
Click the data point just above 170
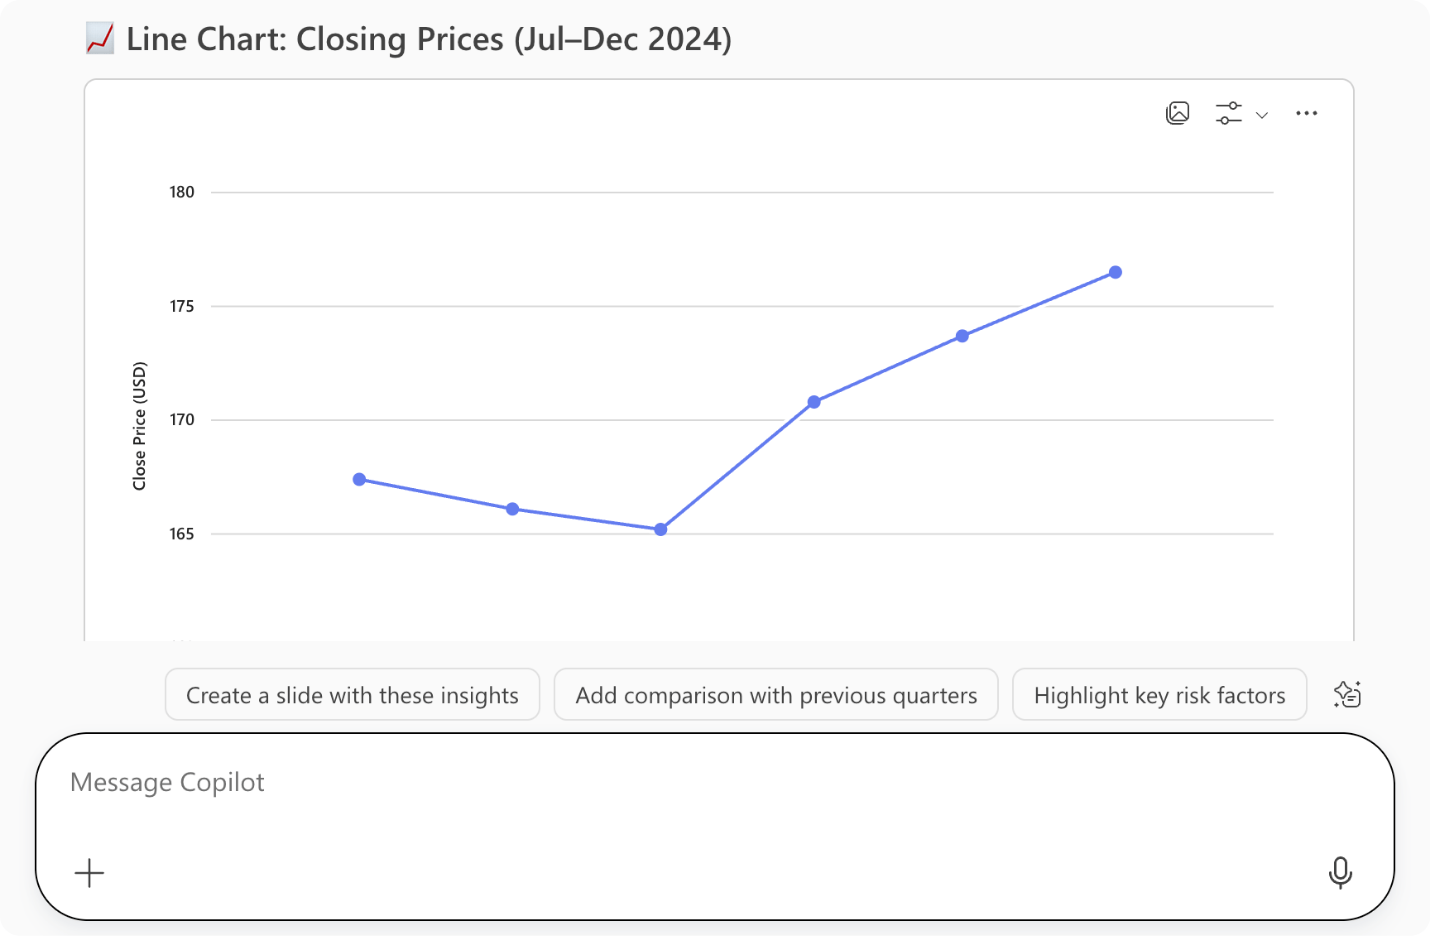pyautogui.click(x=814, y=402)
